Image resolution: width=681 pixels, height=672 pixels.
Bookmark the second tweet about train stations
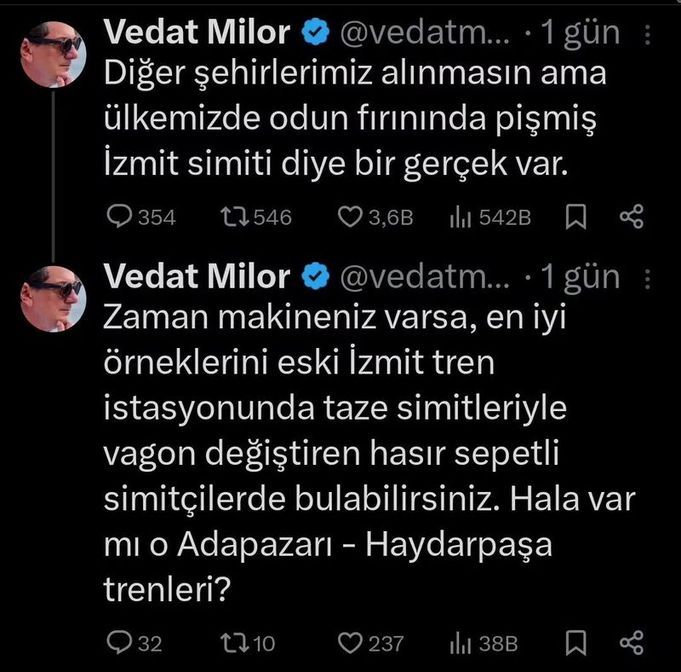577,642
